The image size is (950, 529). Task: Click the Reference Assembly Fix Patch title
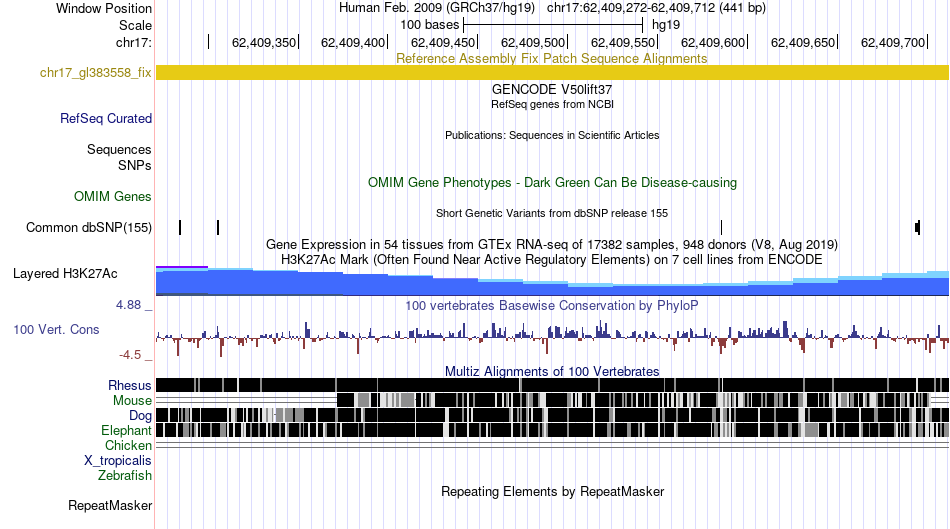551,58
